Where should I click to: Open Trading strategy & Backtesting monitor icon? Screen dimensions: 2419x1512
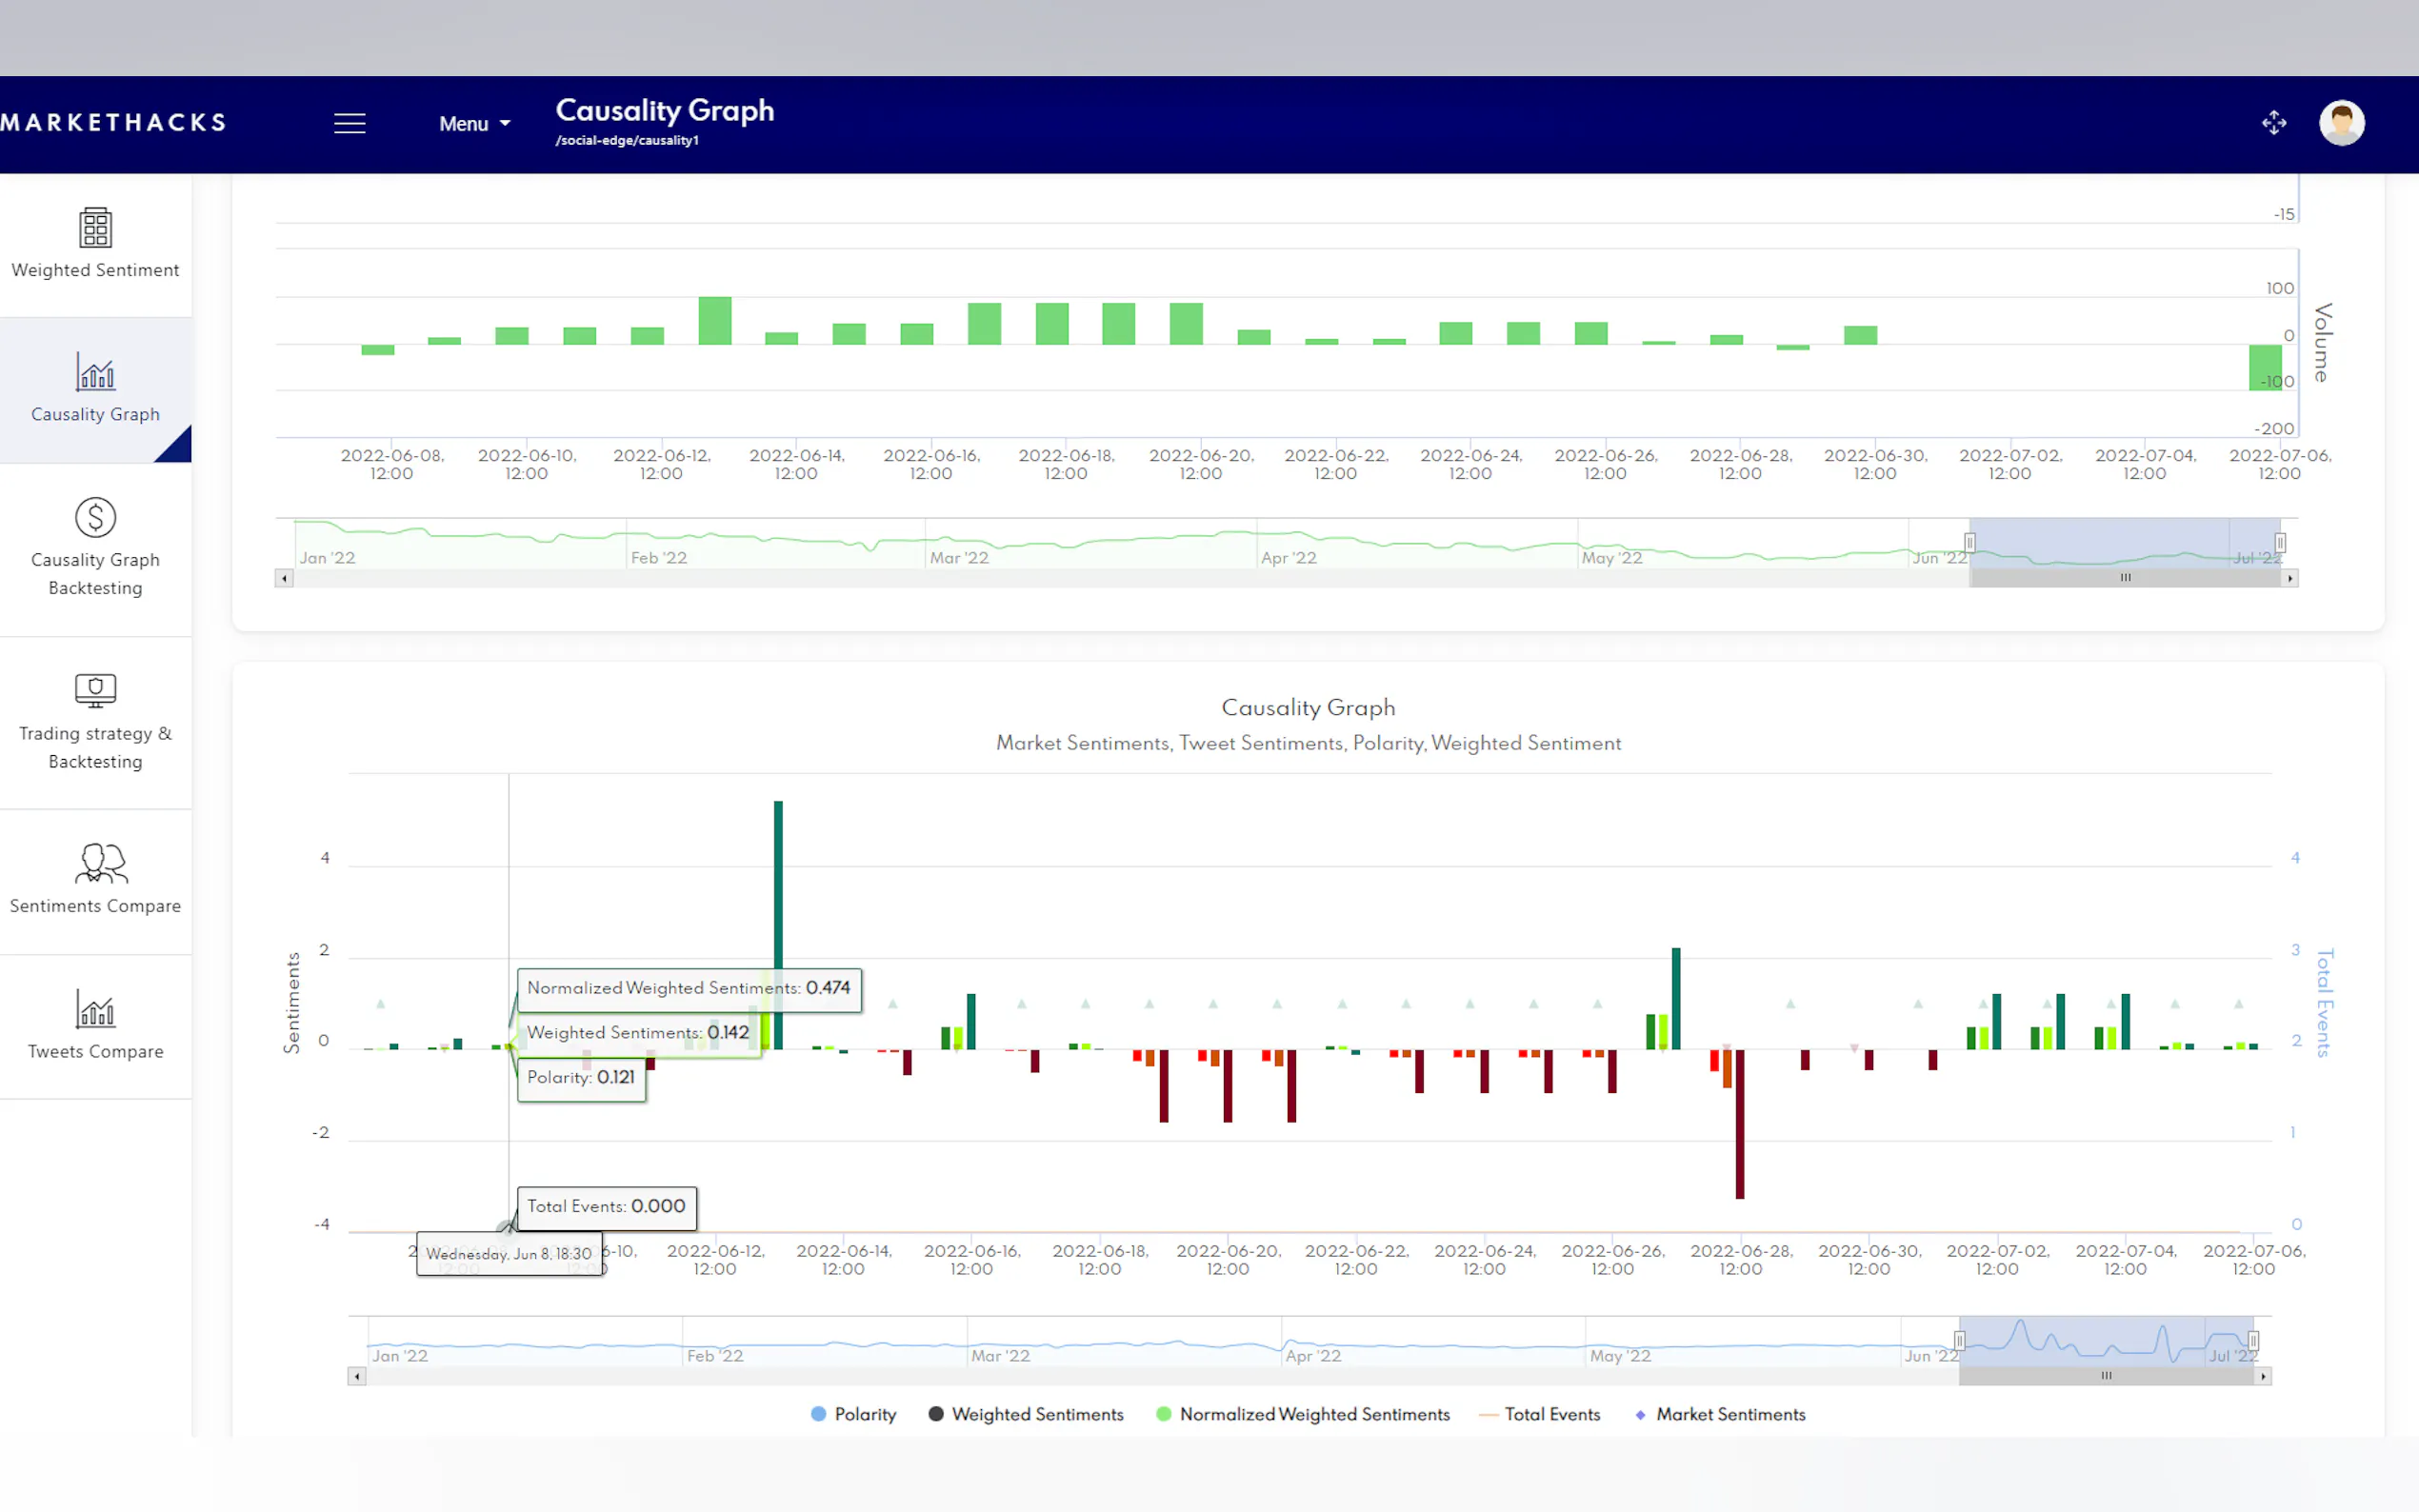click(95, 690)
